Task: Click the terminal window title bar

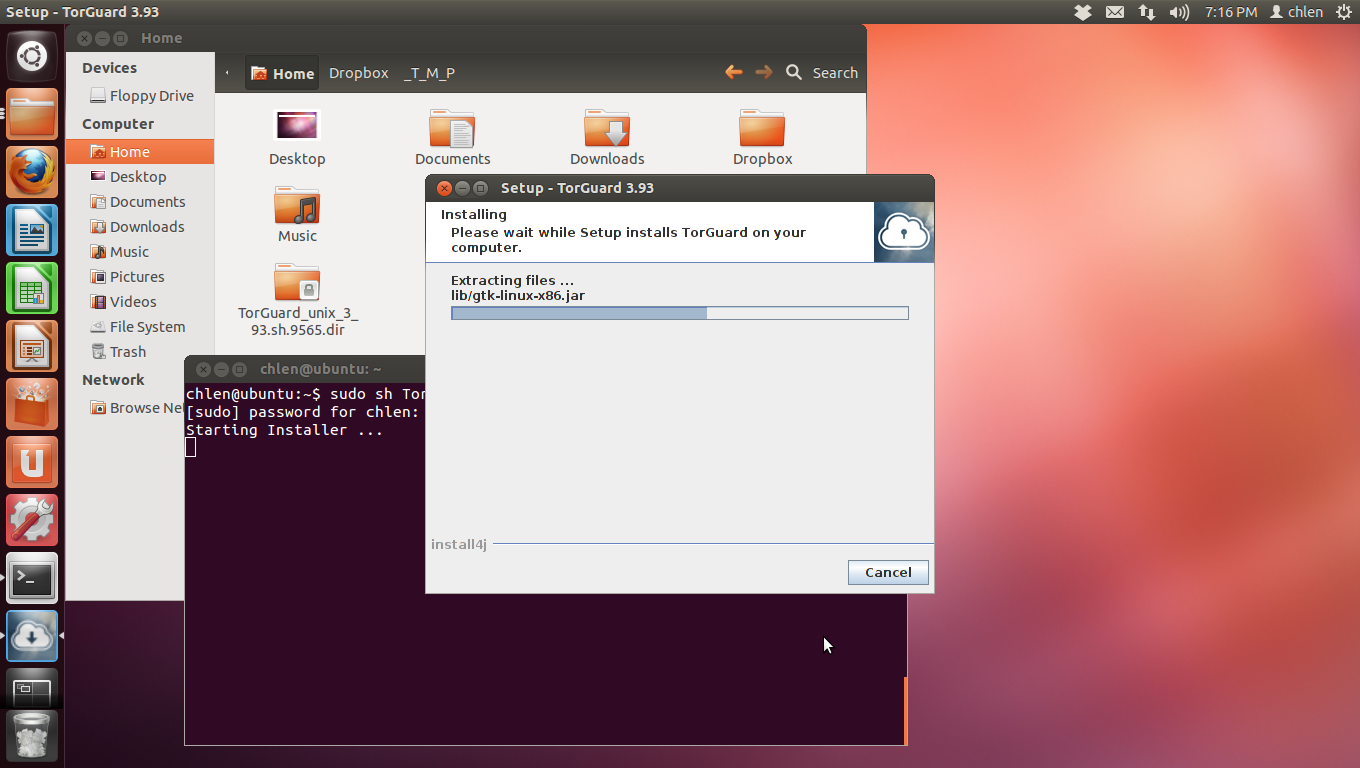Action: click(x=305, y=369)
